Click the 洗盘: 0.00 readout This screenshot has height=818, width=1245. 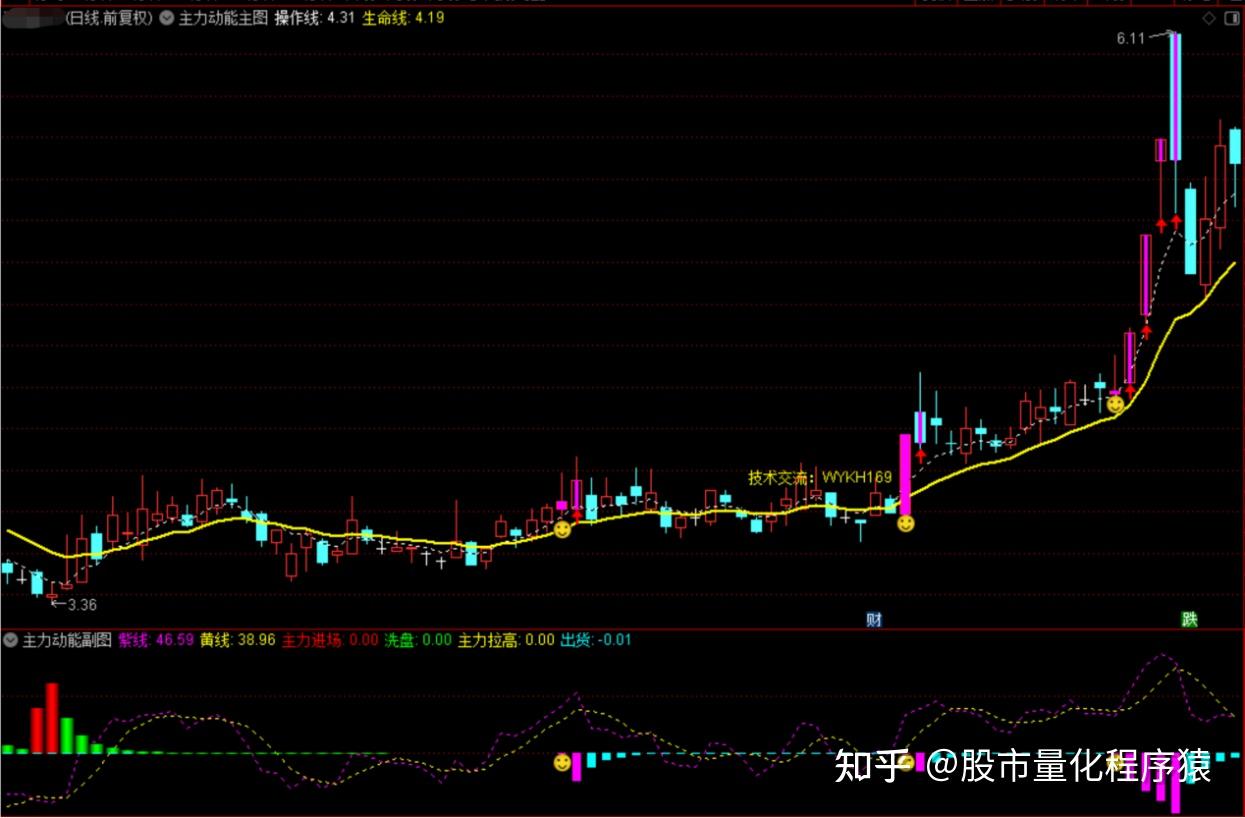point(418,640)
